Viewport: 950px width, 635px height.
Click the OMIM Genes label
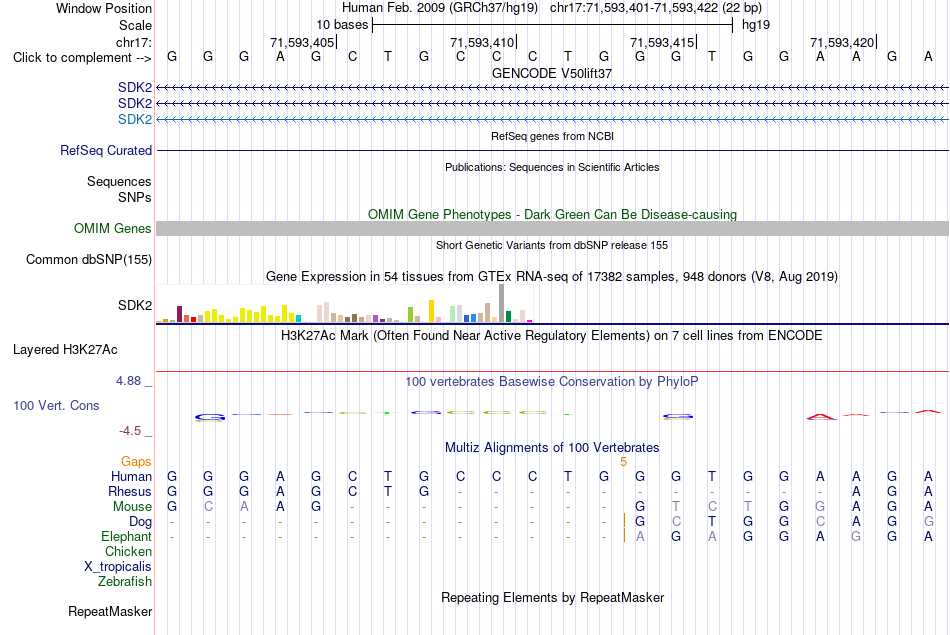coord(112,228)
